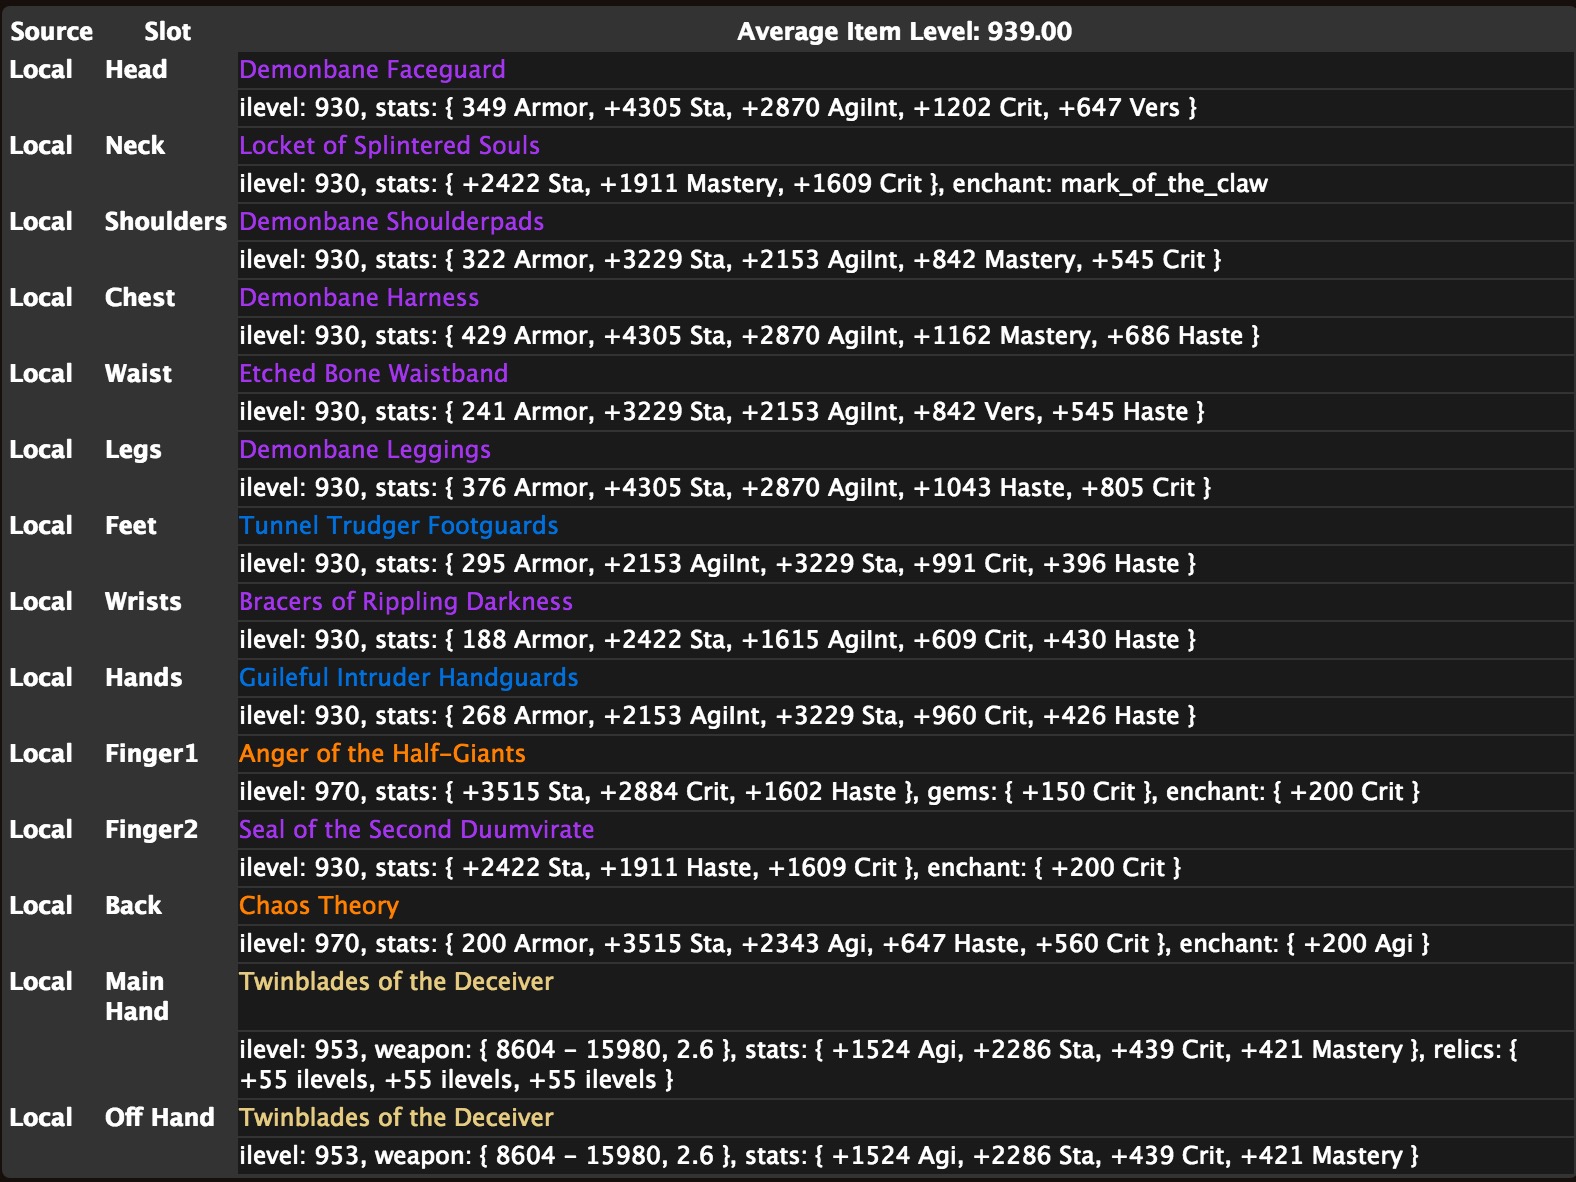Viewport: 1576px width, 1182px height.
Task: Select the Head slot label
Action: 136,70
